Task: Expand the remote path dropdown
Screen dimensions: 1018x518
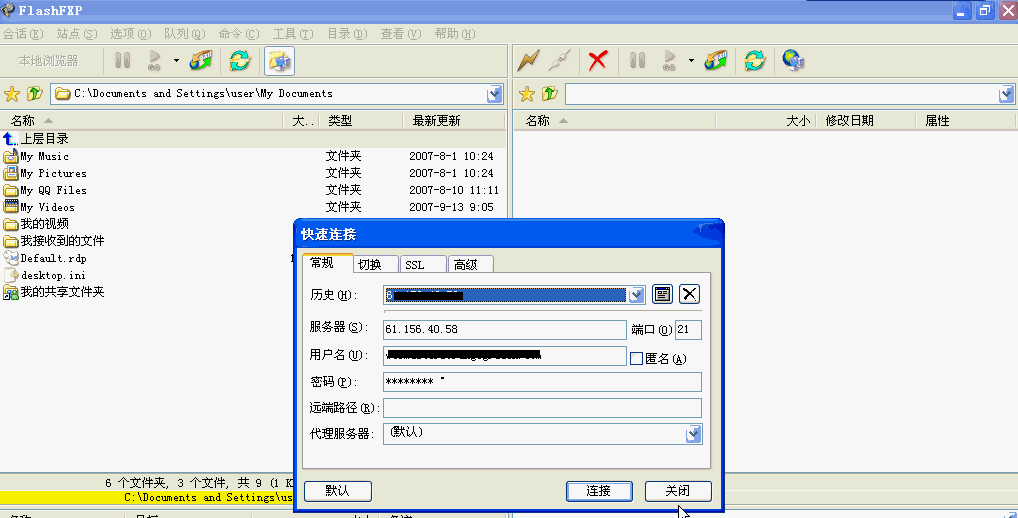Action: coord(1006,94)
